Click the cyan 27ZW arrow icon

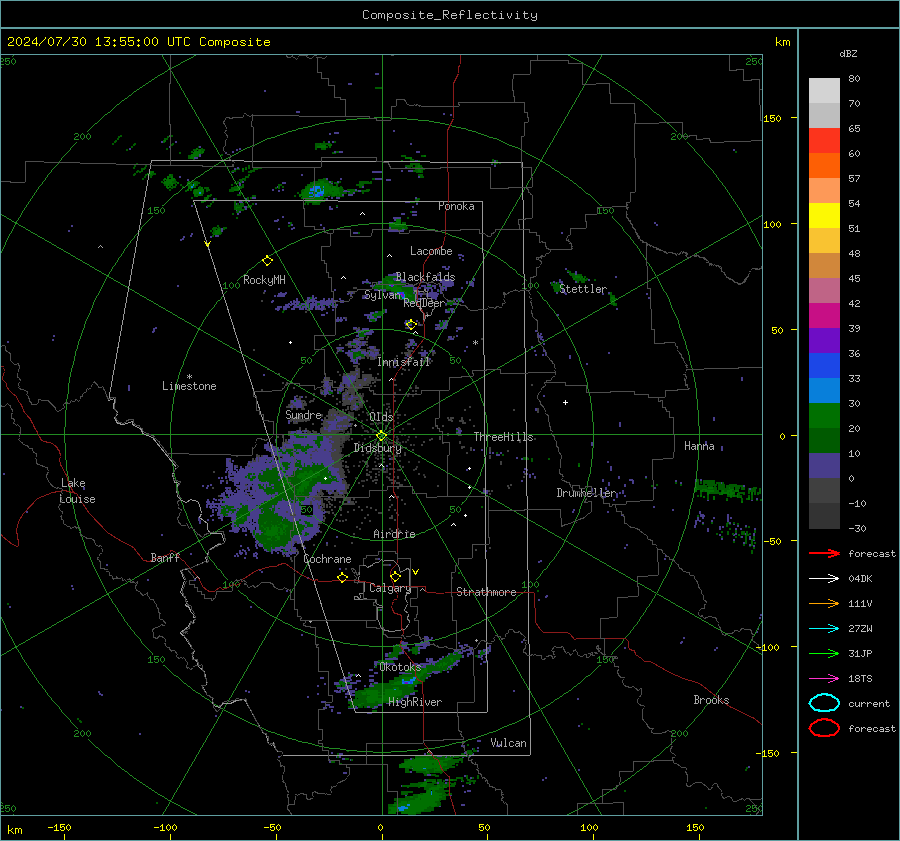point(824,629)
